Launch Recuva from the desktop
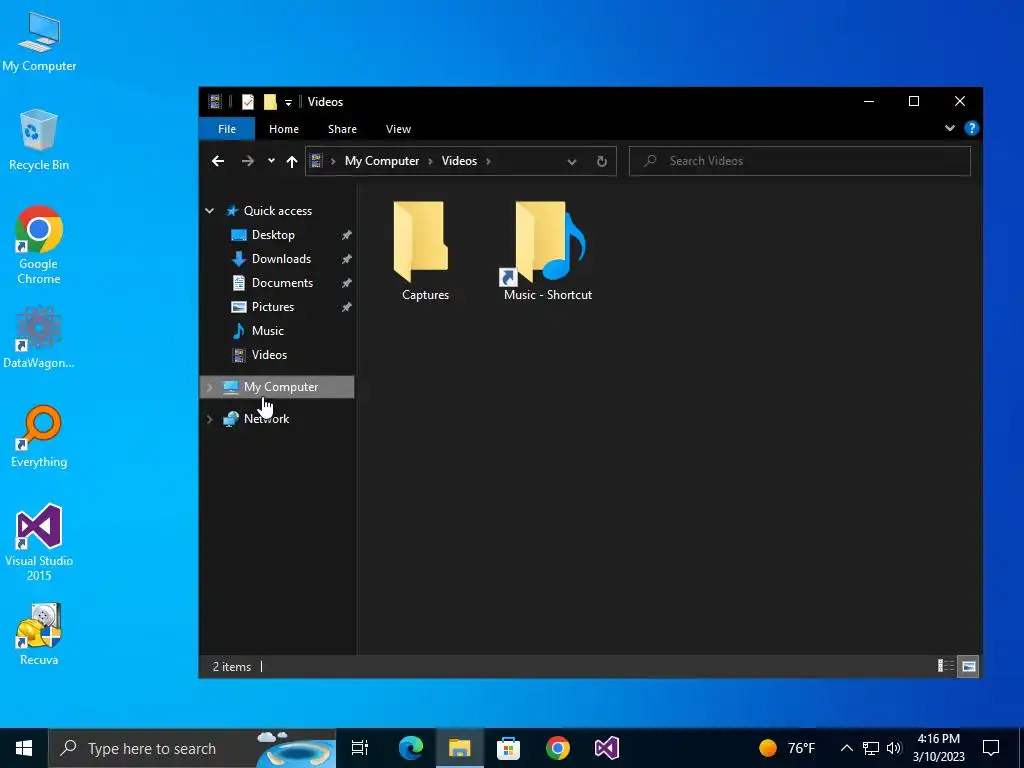The image size is (1024, 768). click(39, 634)
